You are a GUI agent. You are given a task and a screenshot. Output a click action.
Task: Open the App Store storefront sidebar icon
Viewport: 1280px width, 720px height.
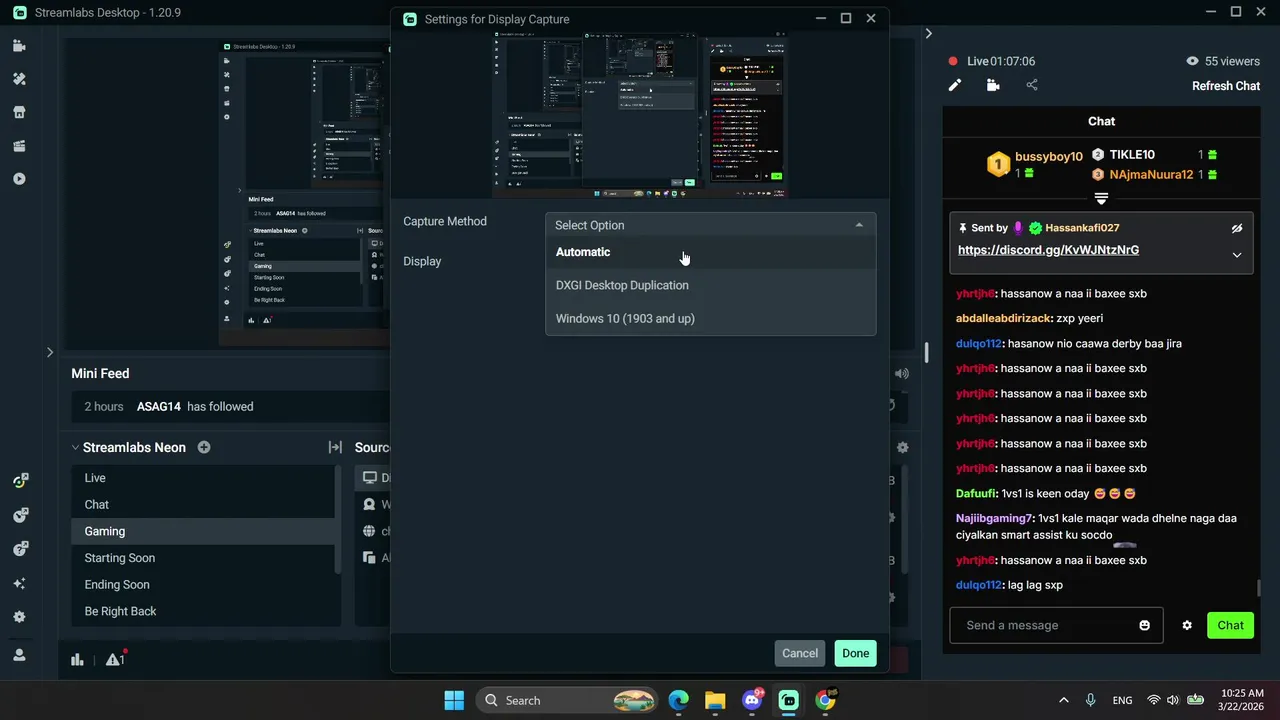point(19,112)
